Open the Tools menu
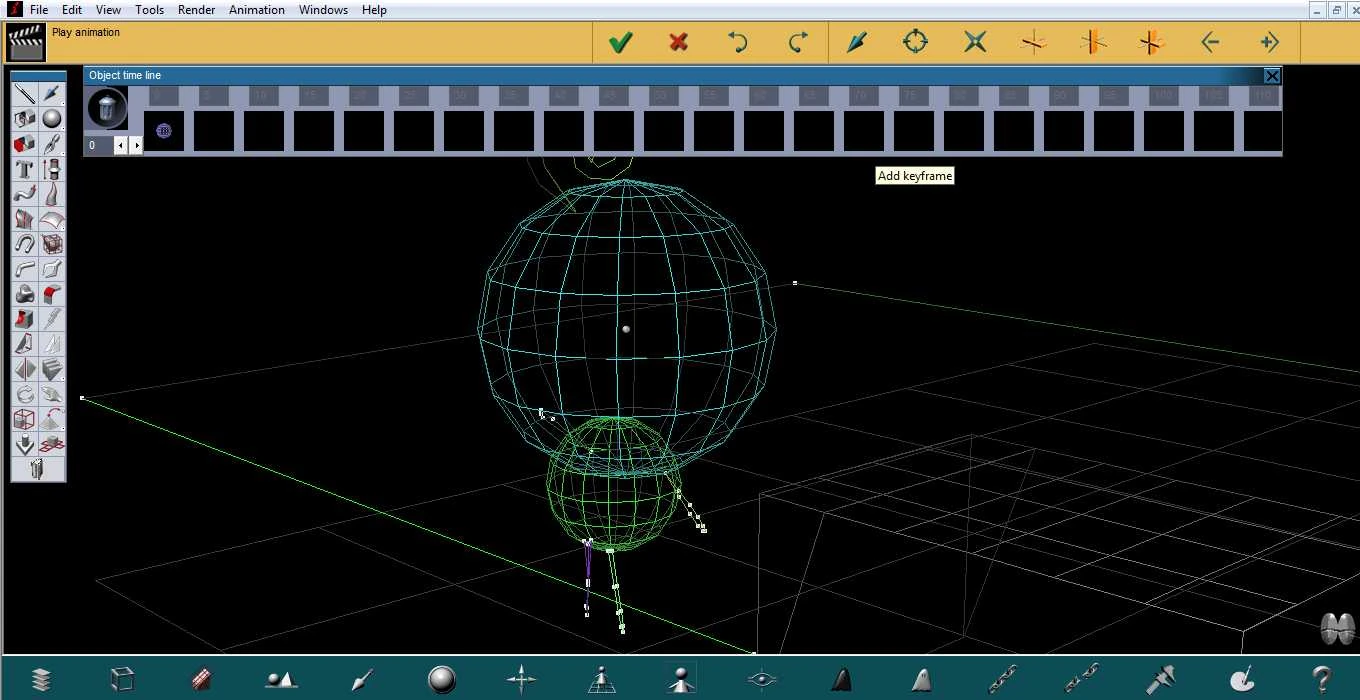Viewport: 1360px width, 700px height. 149,10
